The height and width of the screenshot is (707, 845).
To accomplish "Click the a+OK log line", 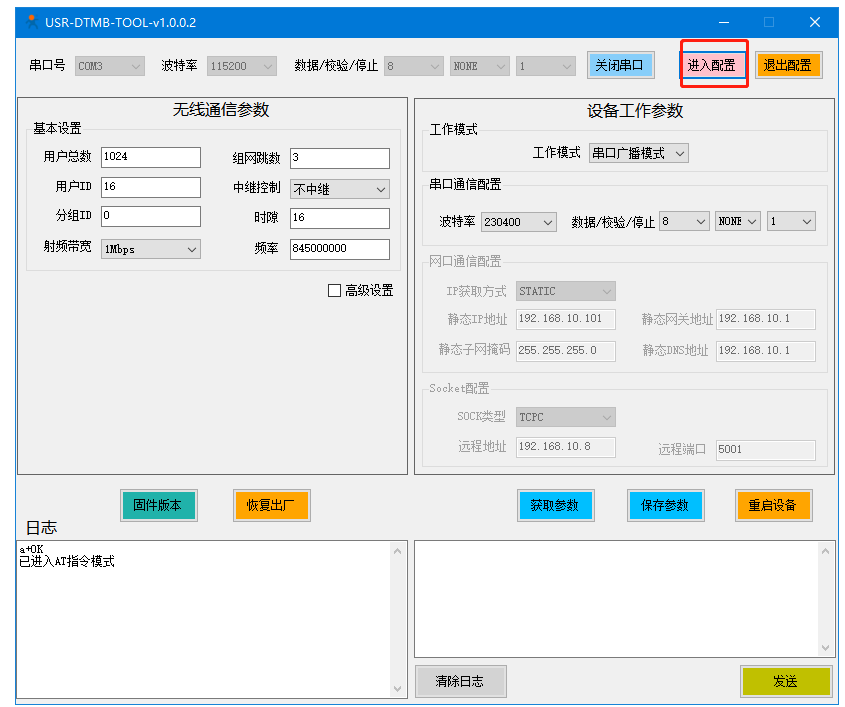I will [31, 549].
